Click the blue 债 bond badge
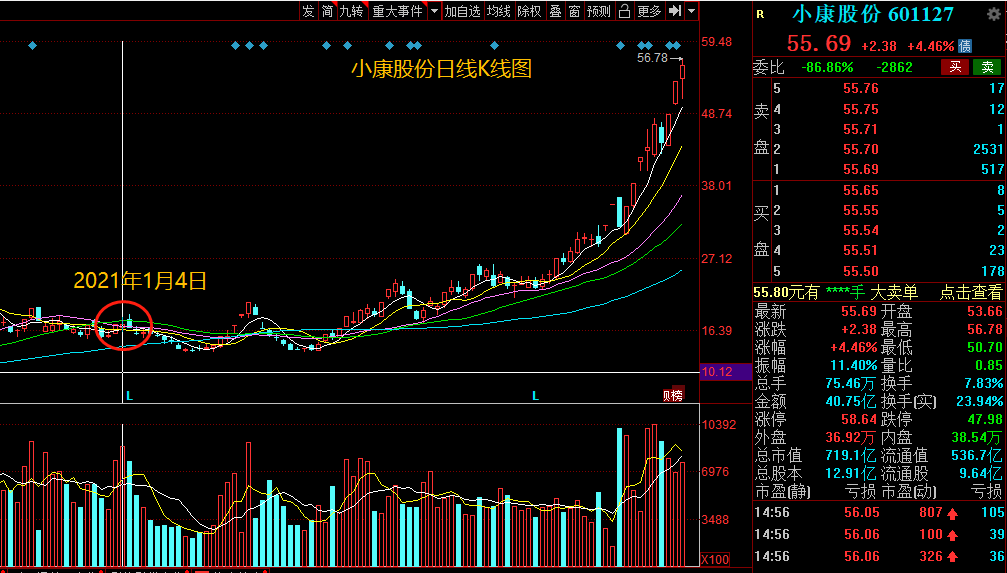The width and height of the screenshot is (1007, 573). pyautogui.click(x=965, y=46)
